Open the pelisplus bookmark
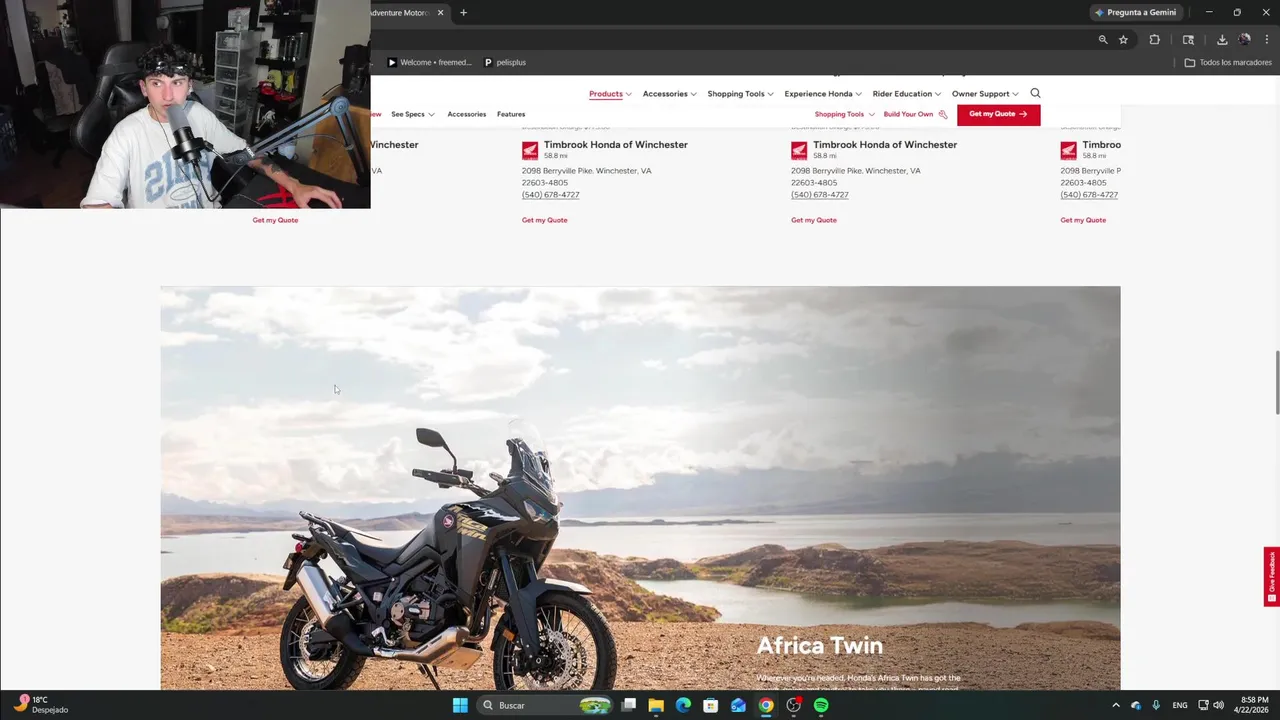Viewport: 1280px width, 720px height. click(x=504, y=62)
